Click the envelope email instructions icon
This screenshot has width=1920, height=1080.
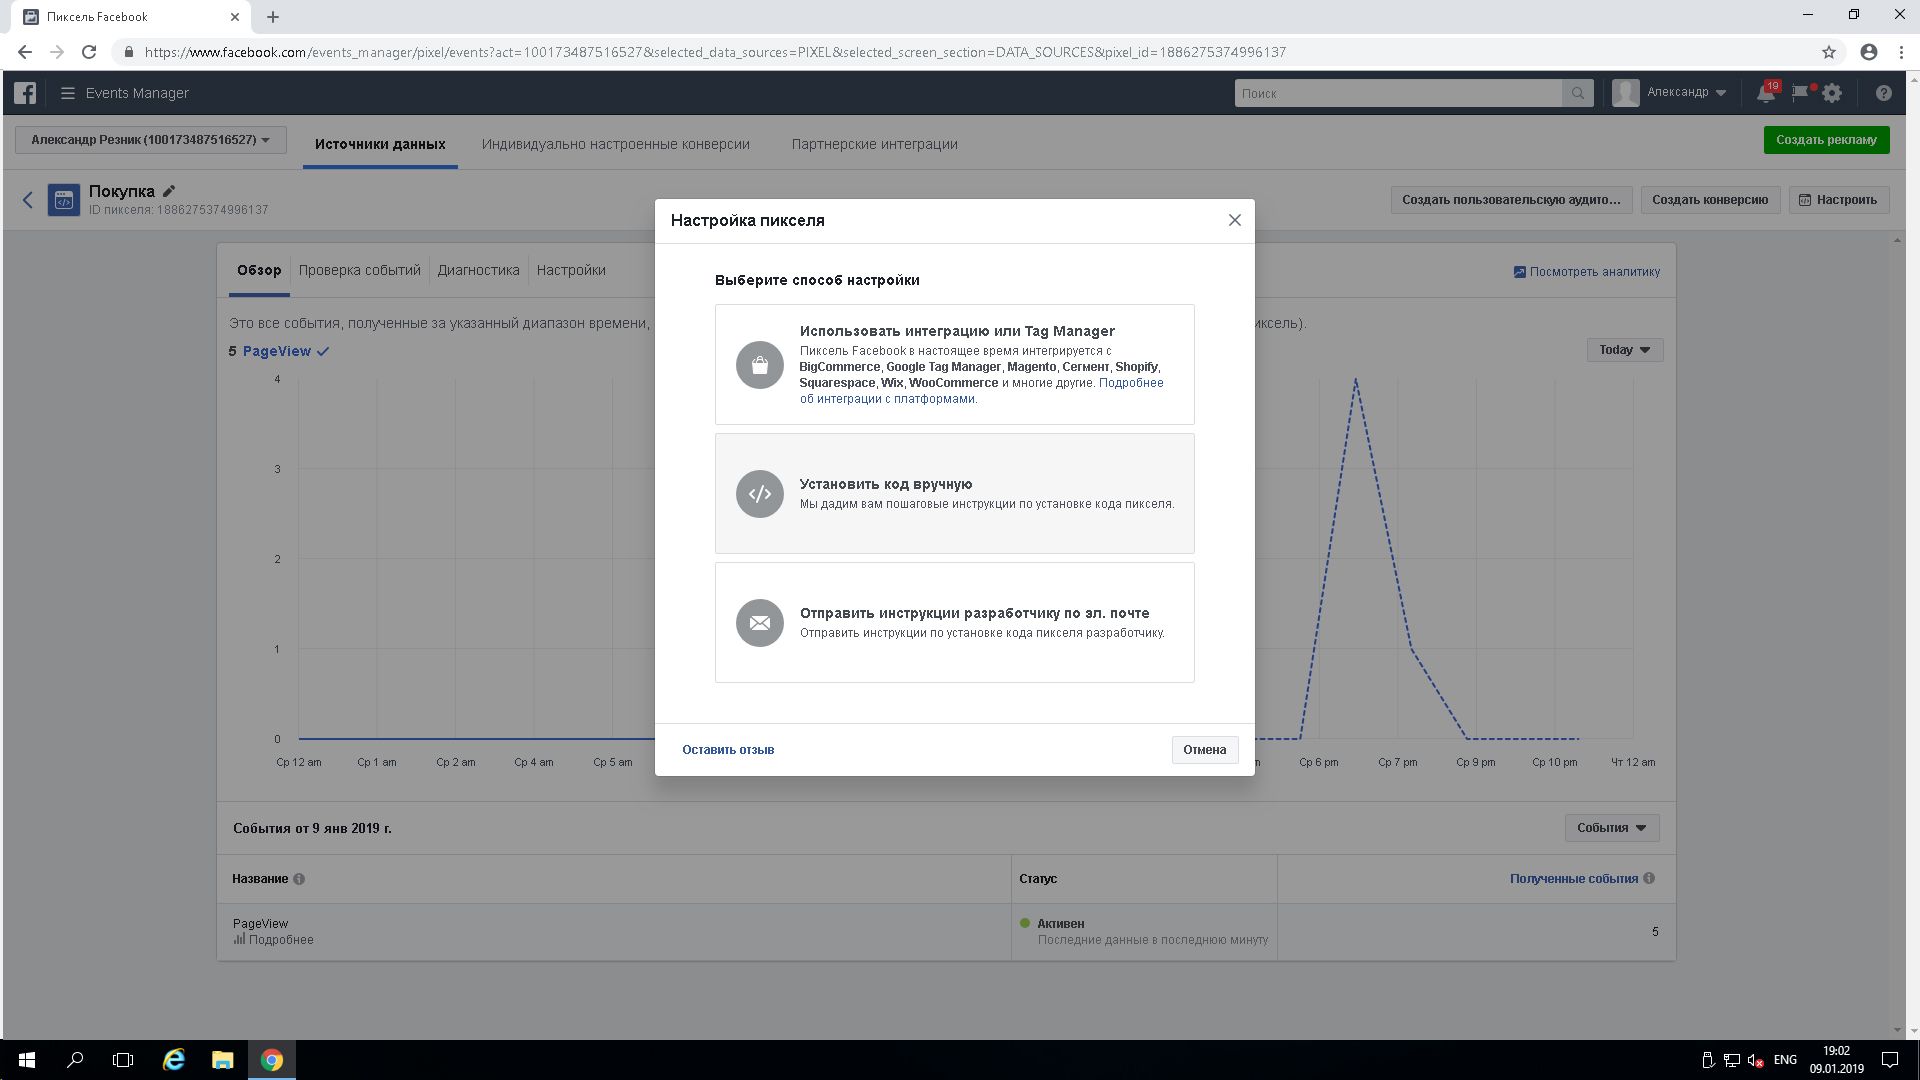pyautogui.click(x=760, y=623)
